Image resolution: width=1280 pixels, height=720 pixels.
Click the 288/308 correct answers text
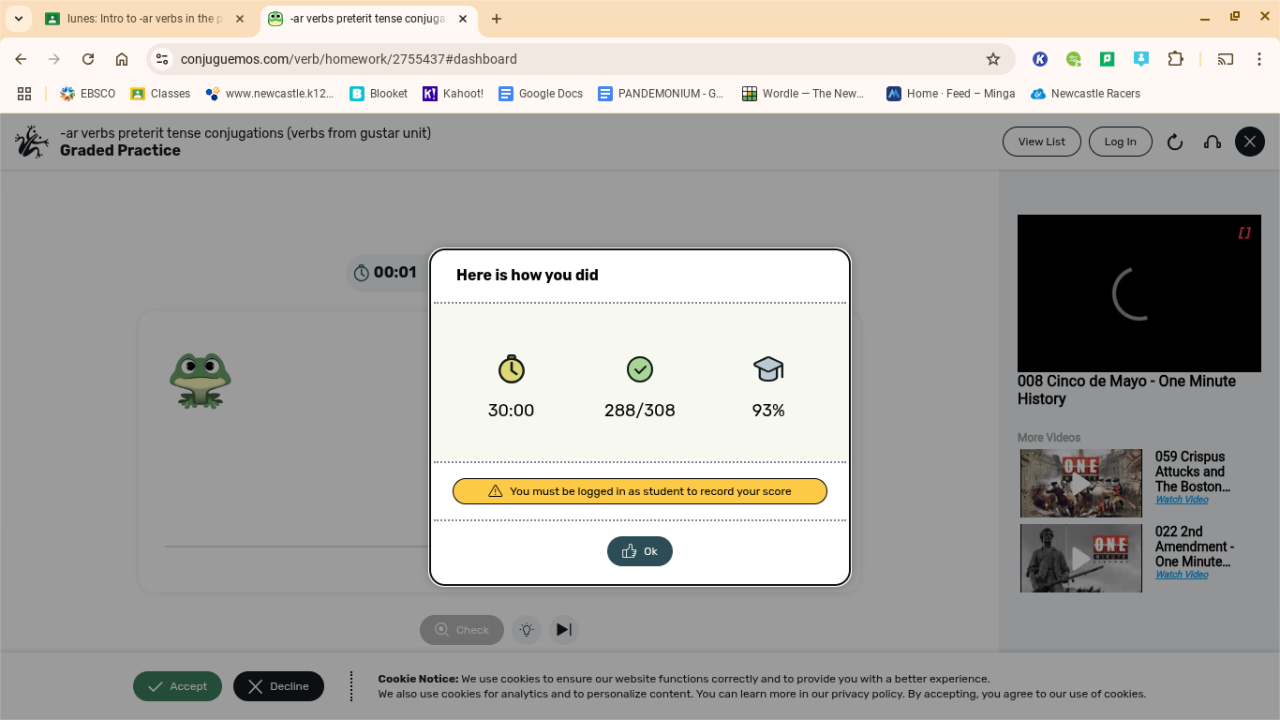(x=640, y=410)
